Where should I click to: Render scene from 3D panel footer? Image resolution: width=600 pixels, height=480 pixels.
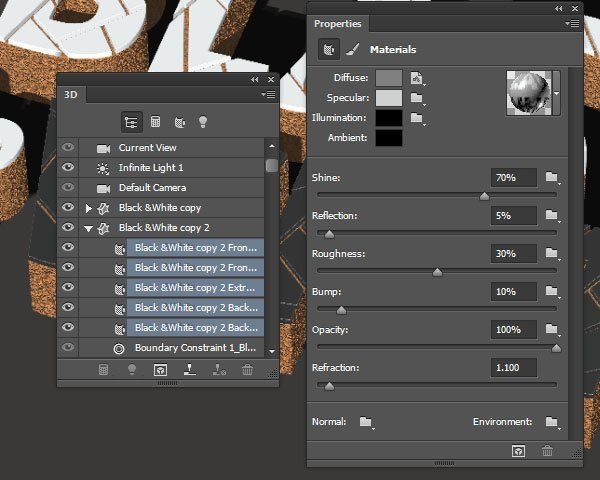(160, 370)
